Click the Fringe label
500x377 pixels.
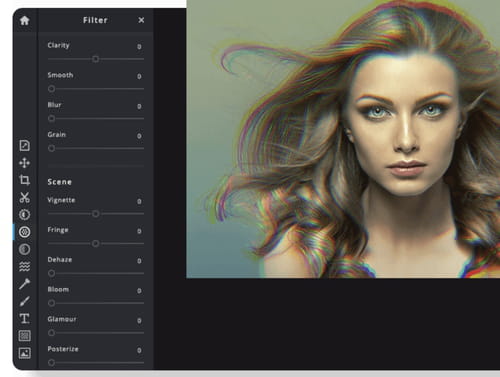tap(58, 230)
